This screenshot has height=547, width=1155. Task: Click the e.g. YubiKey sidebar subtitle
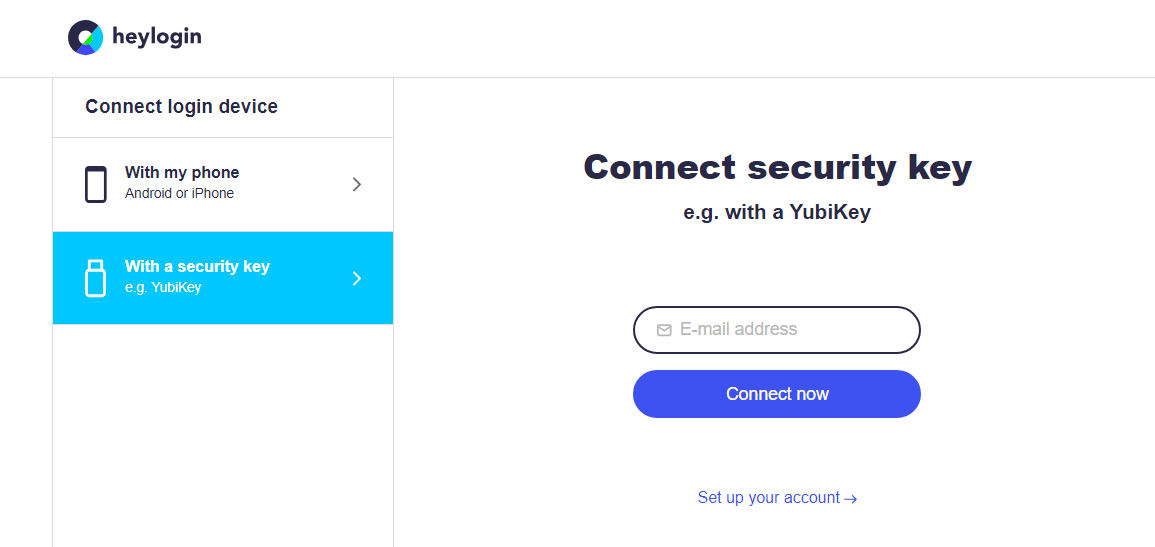pyautogui.click(x=163, y=288)
